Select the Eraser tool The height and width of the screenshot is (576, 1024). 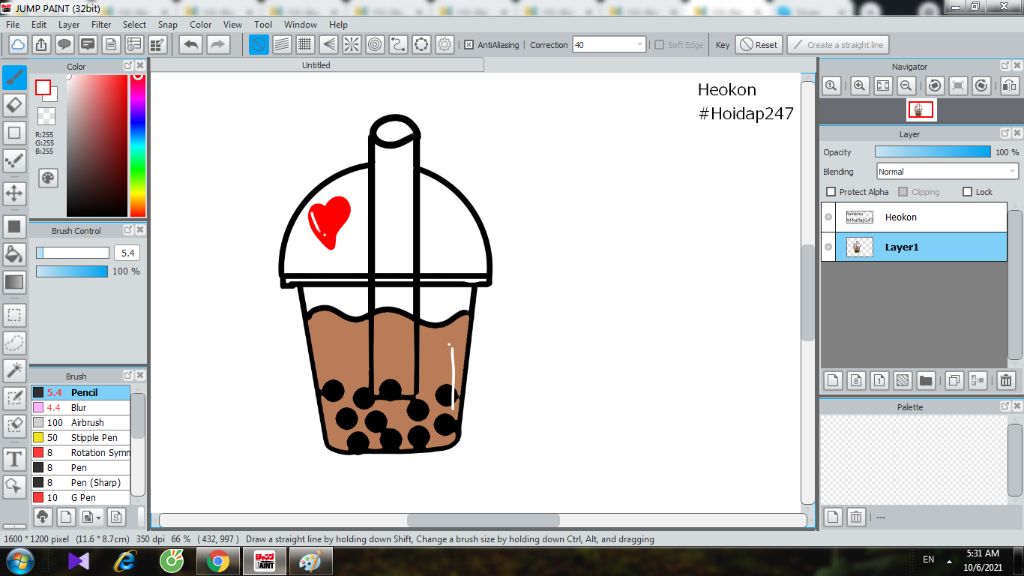(14, 105)
